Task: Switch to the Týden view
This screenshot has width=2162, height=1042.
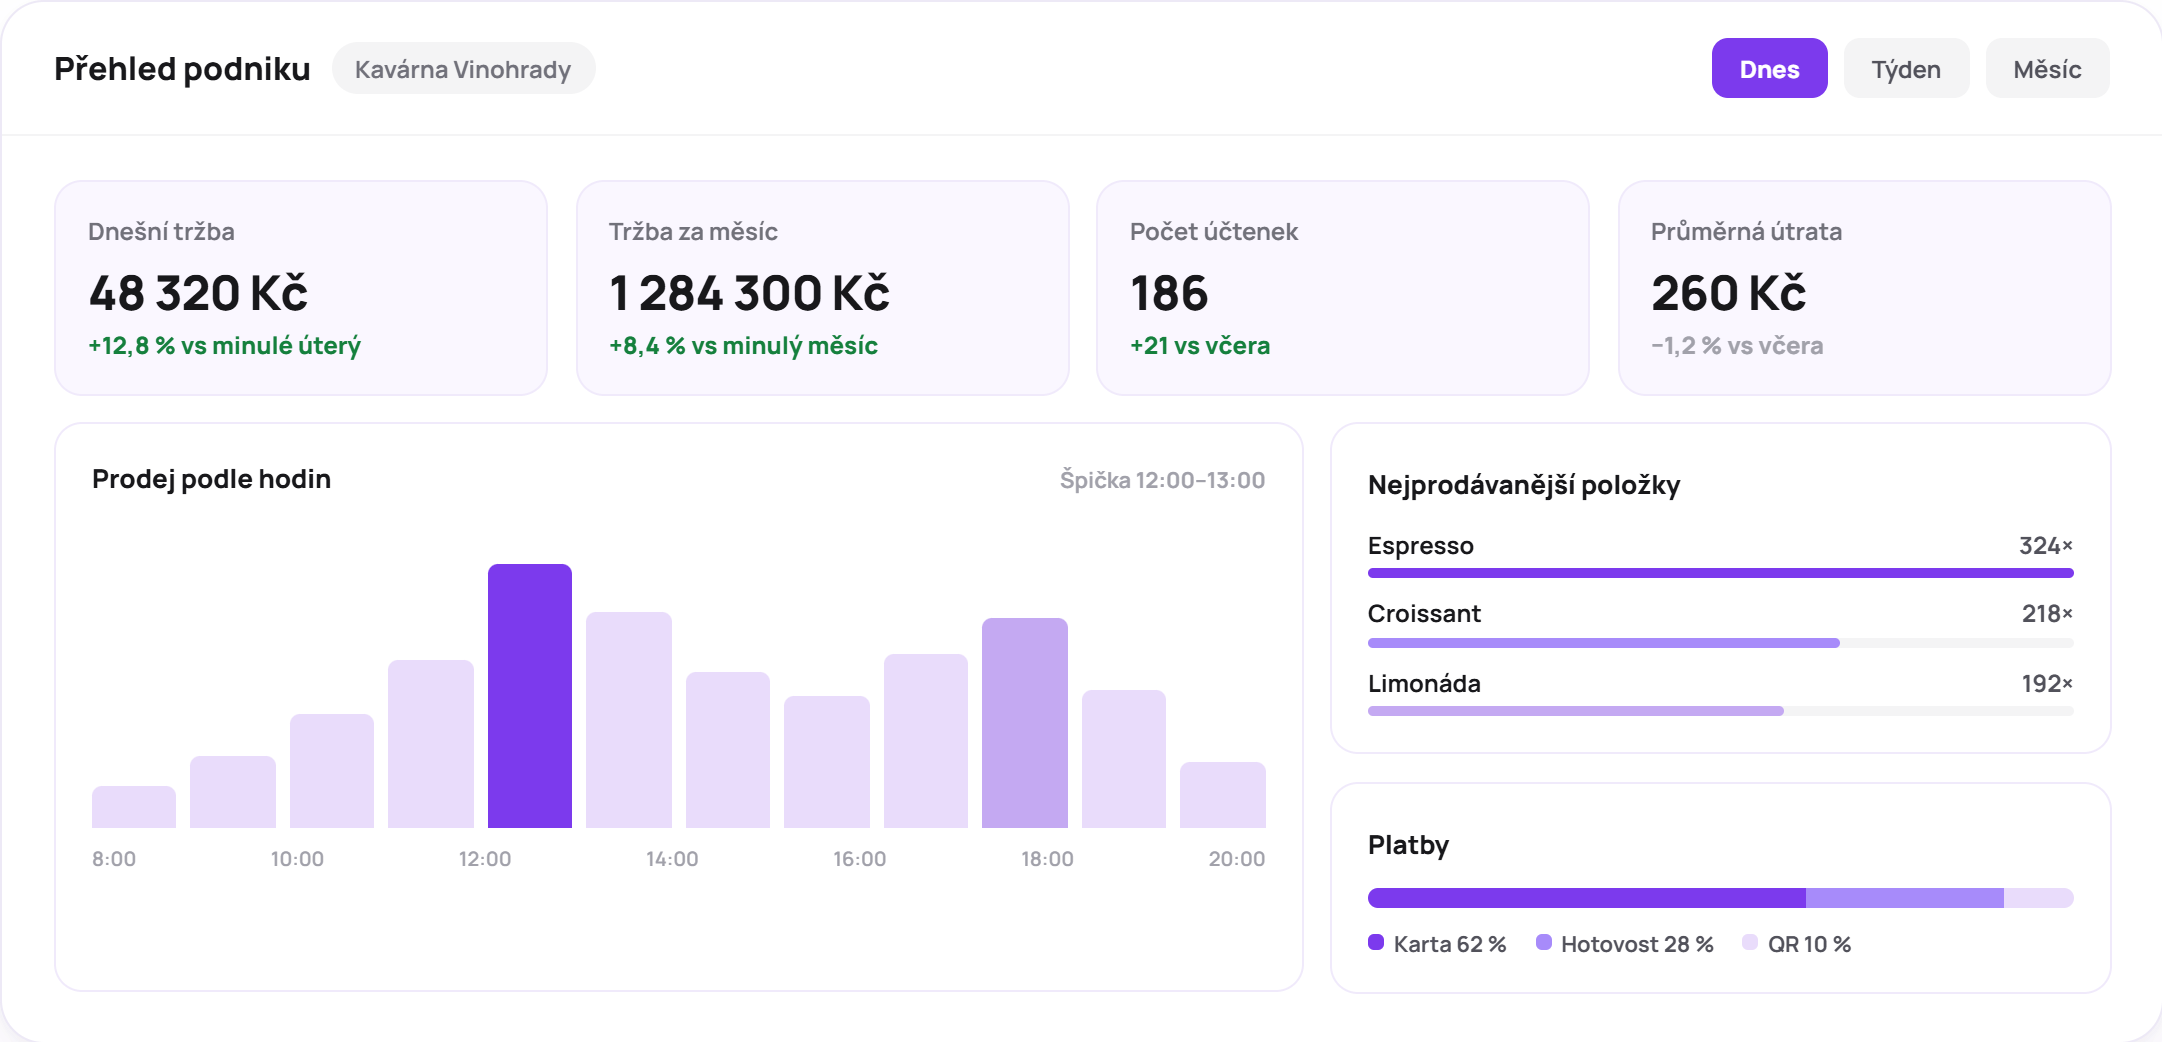Action: (x=1906, y=68)
